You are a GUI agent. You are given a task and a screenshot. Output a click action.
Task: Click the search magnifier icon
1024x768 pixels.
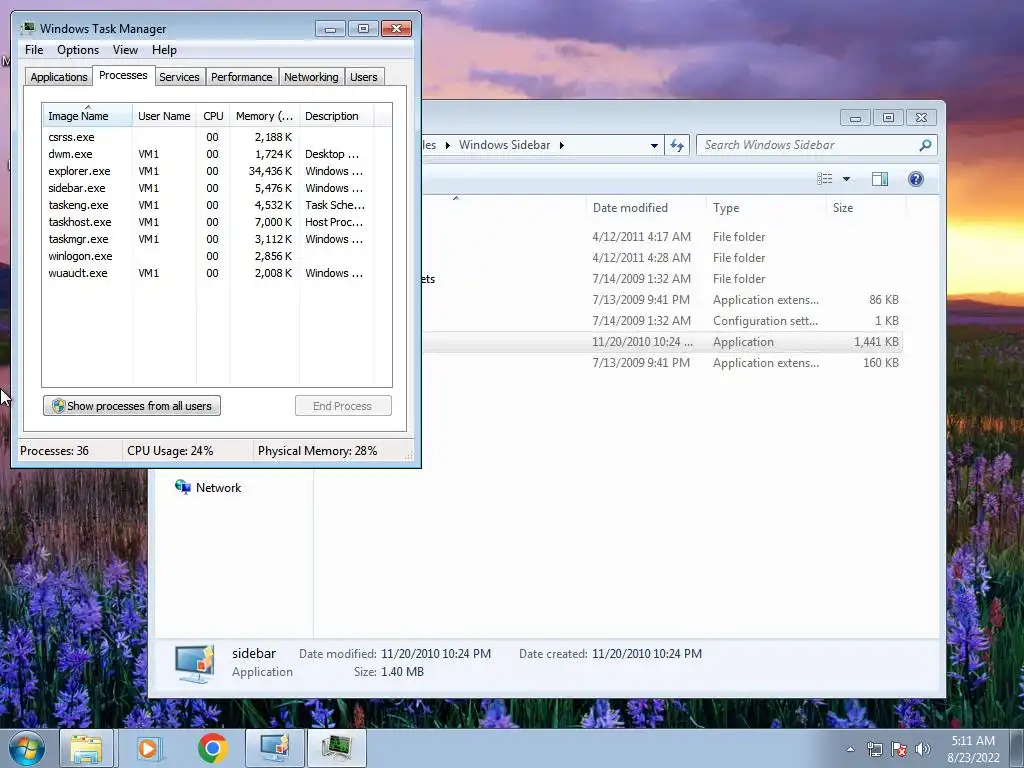(x=925, y=145)
